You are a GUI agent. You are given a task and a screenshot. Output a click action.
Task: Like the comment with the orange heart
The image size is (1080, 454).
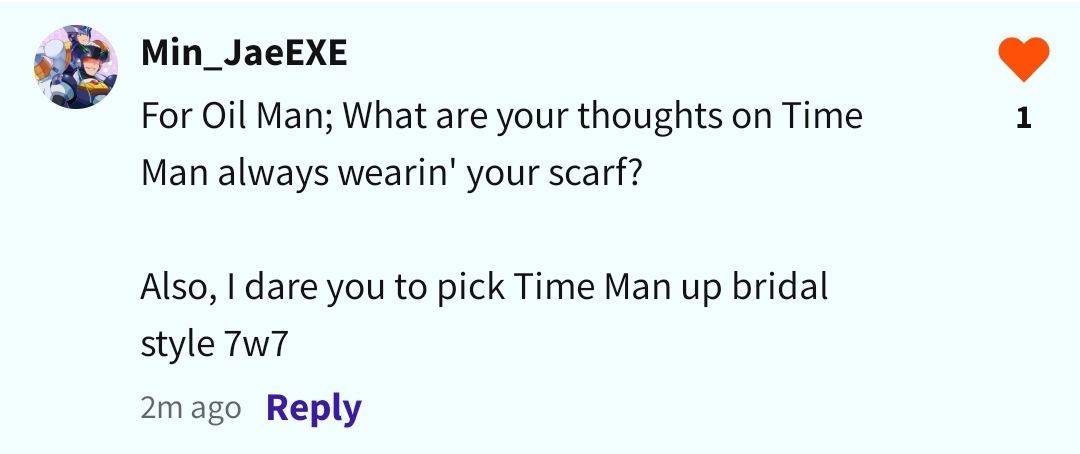(1024, 59)
